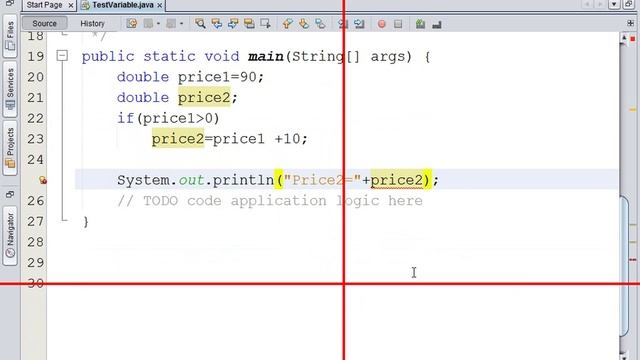The image size is (640, 360).
Task: Click the Forward navigation icon in editor toolbar
Action: pyautogui.click(x=171, y=24)
